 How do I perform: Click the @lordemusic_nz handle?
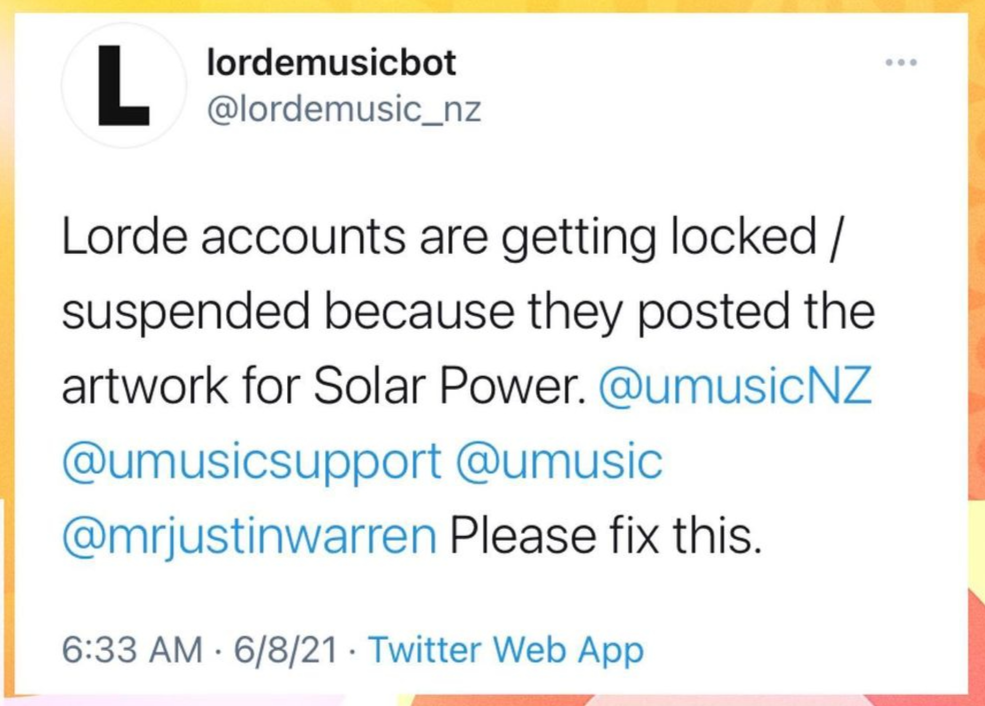[x=344, y=109]
